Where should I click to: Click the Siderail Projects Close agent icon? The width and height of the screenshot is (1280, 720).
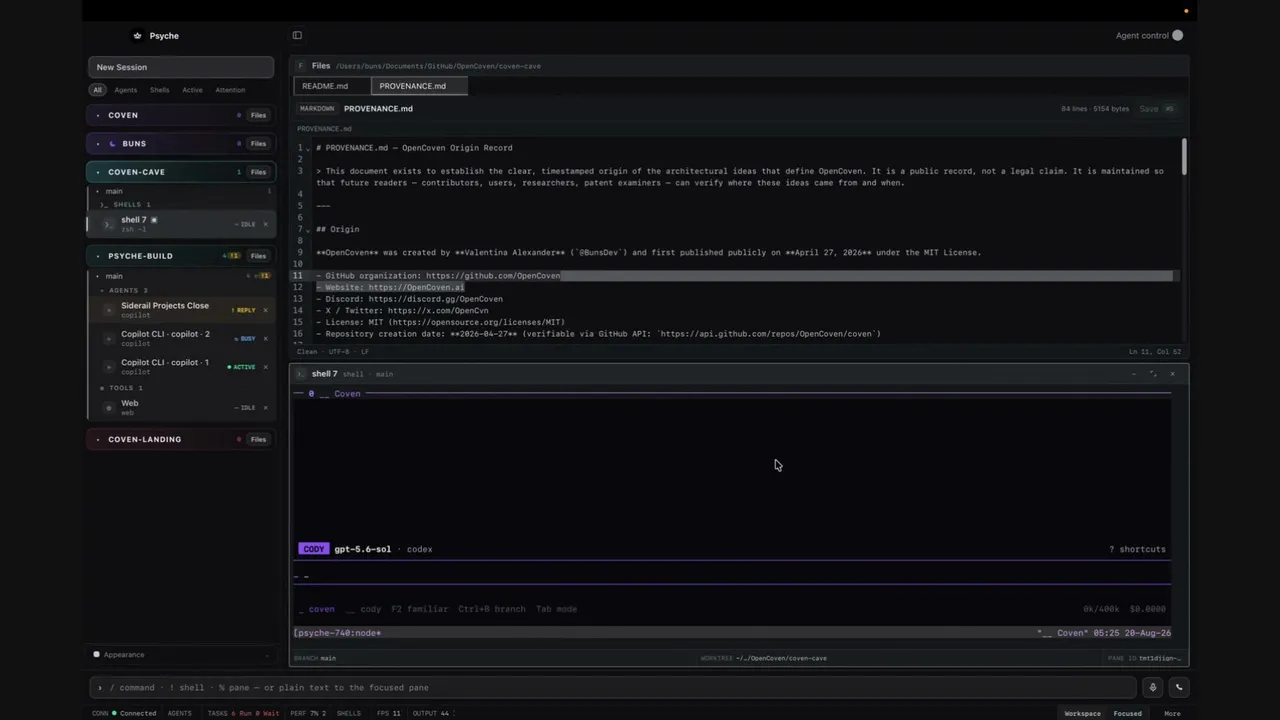(x=109, y=310)
